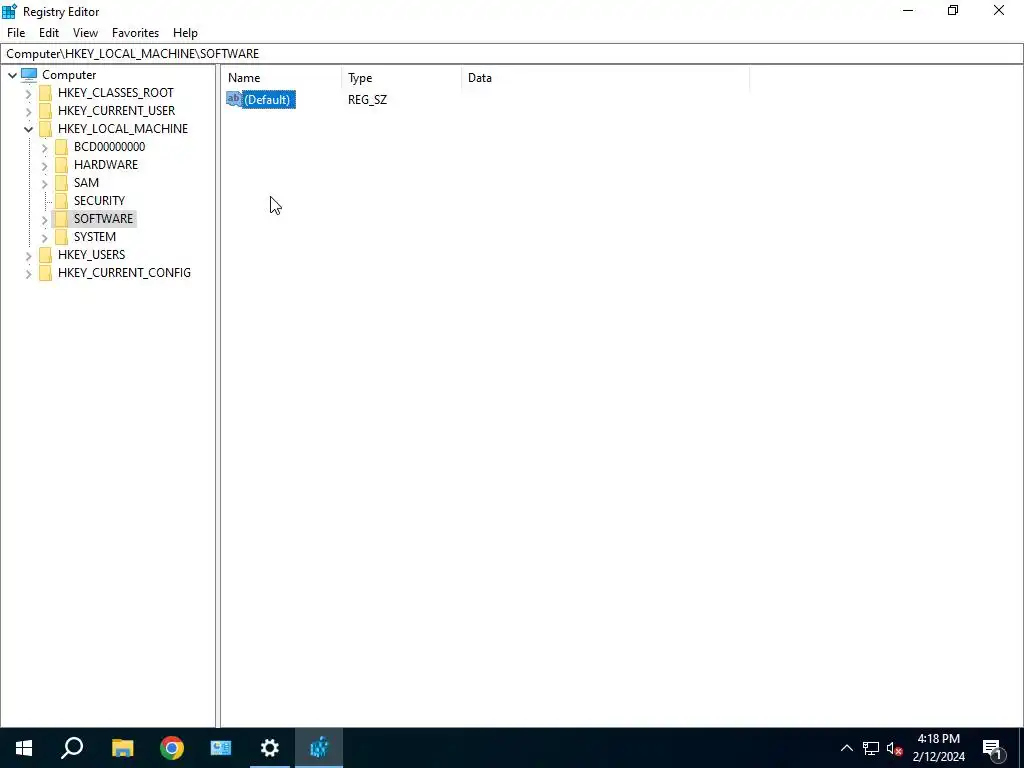Open the View menu

[x=85, y=33]
